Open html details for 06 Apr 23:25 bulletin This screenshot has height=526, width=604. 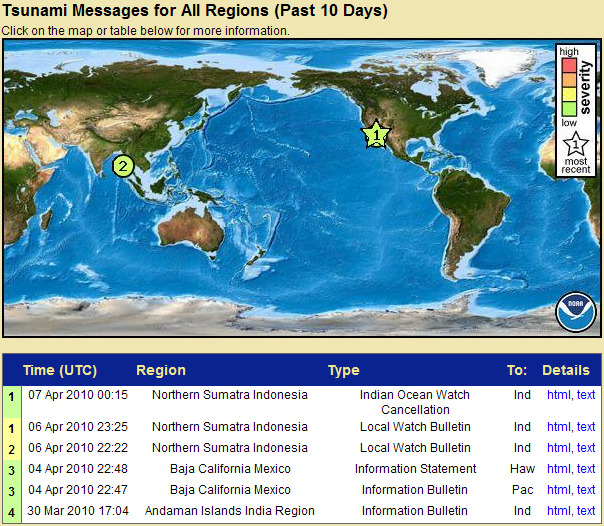559,427
